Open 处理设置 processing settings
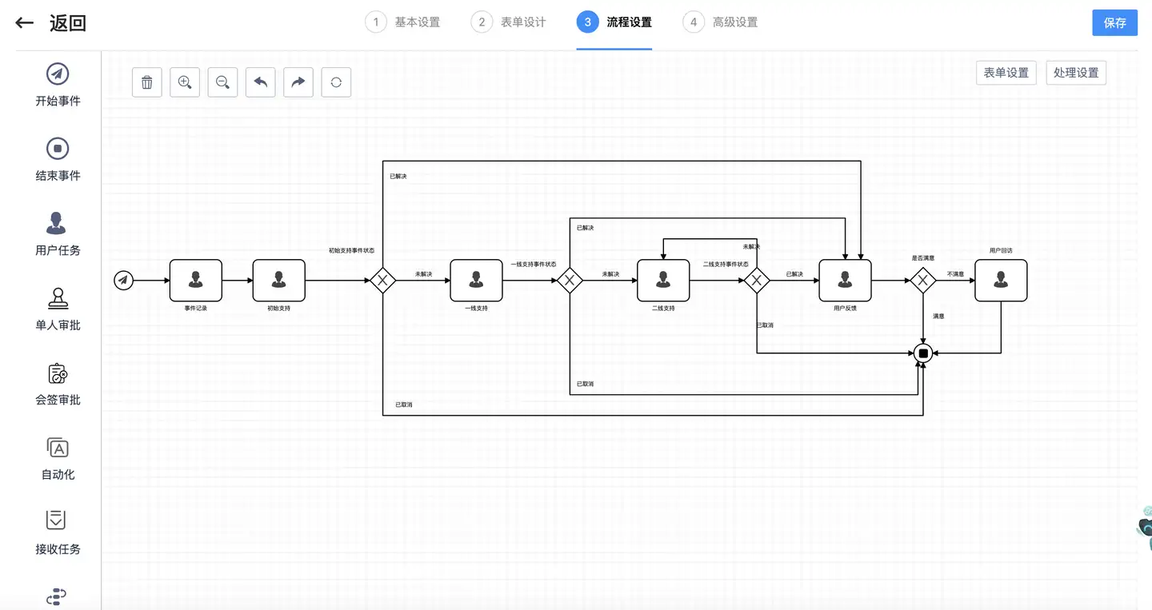This screenshot has height=610, width=1152. [1076, 73]
